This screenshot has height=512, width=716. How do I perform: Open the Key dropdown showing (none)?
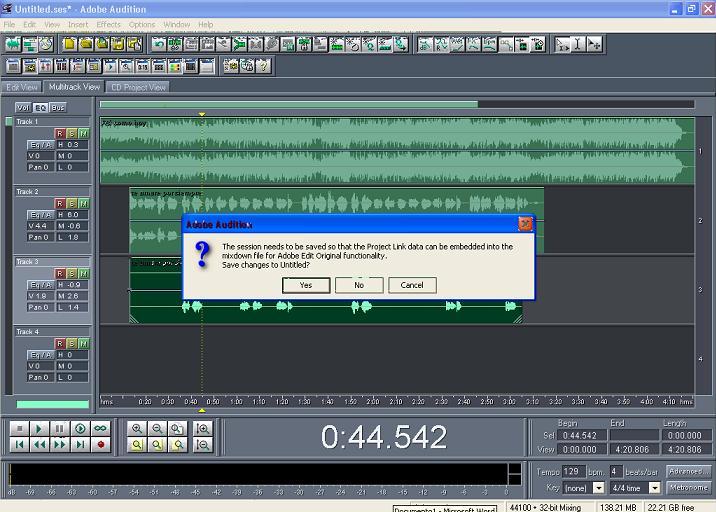(x=598, y=488)
